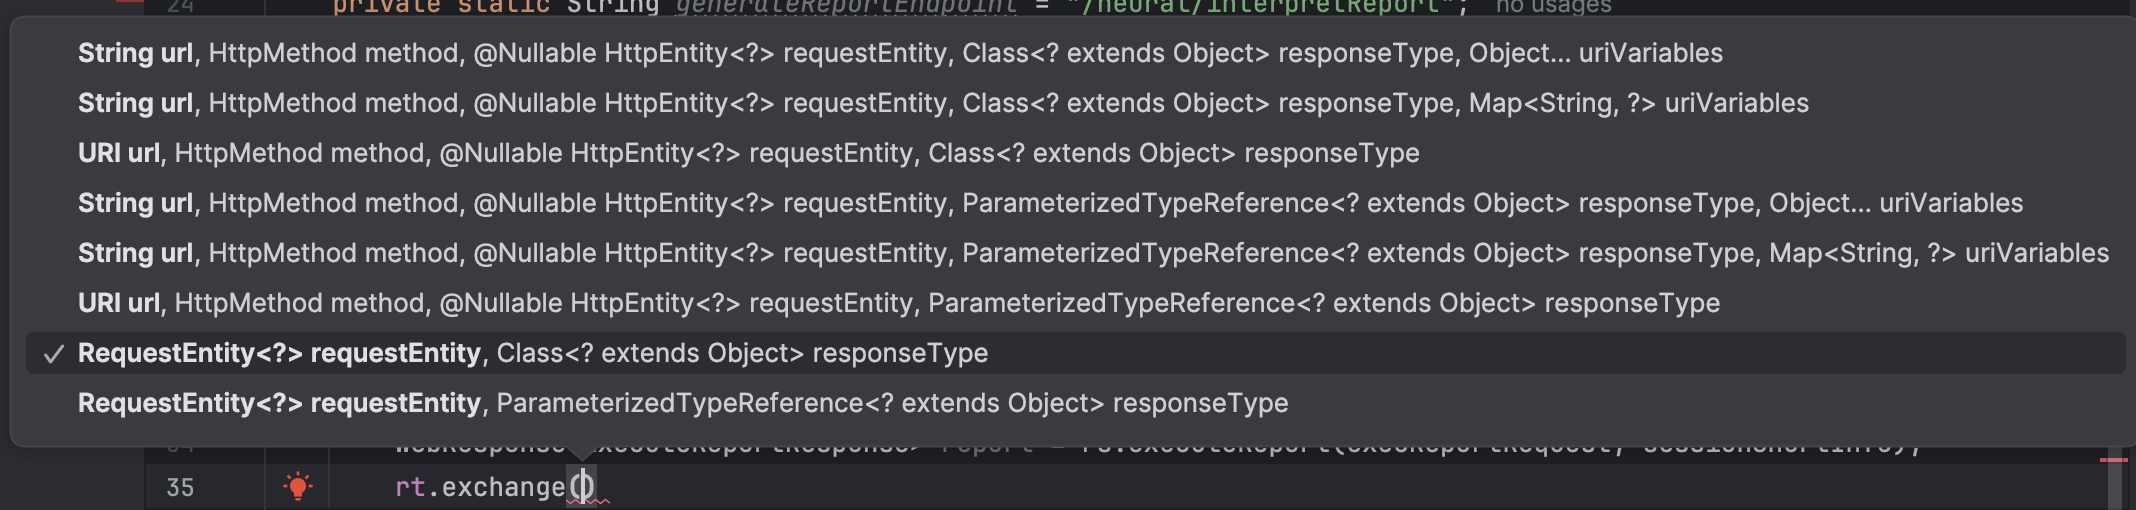Select String url ParameterizedTypeReference overload with Object... uriVariables
Image resolution: width=2136 pixels, height=510 pixels.
click(x=1050, y=203)
